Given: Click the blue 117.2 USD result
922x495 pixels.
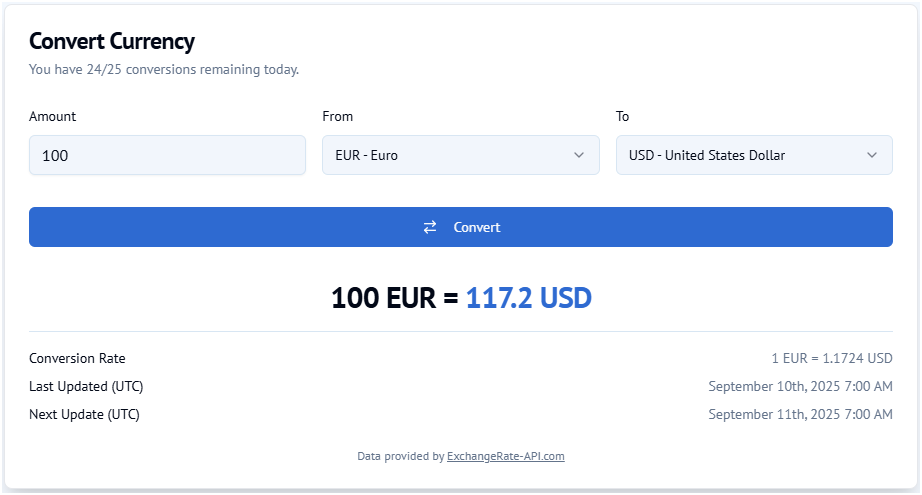Looking at the screenshot, I should tap(529, 297).
